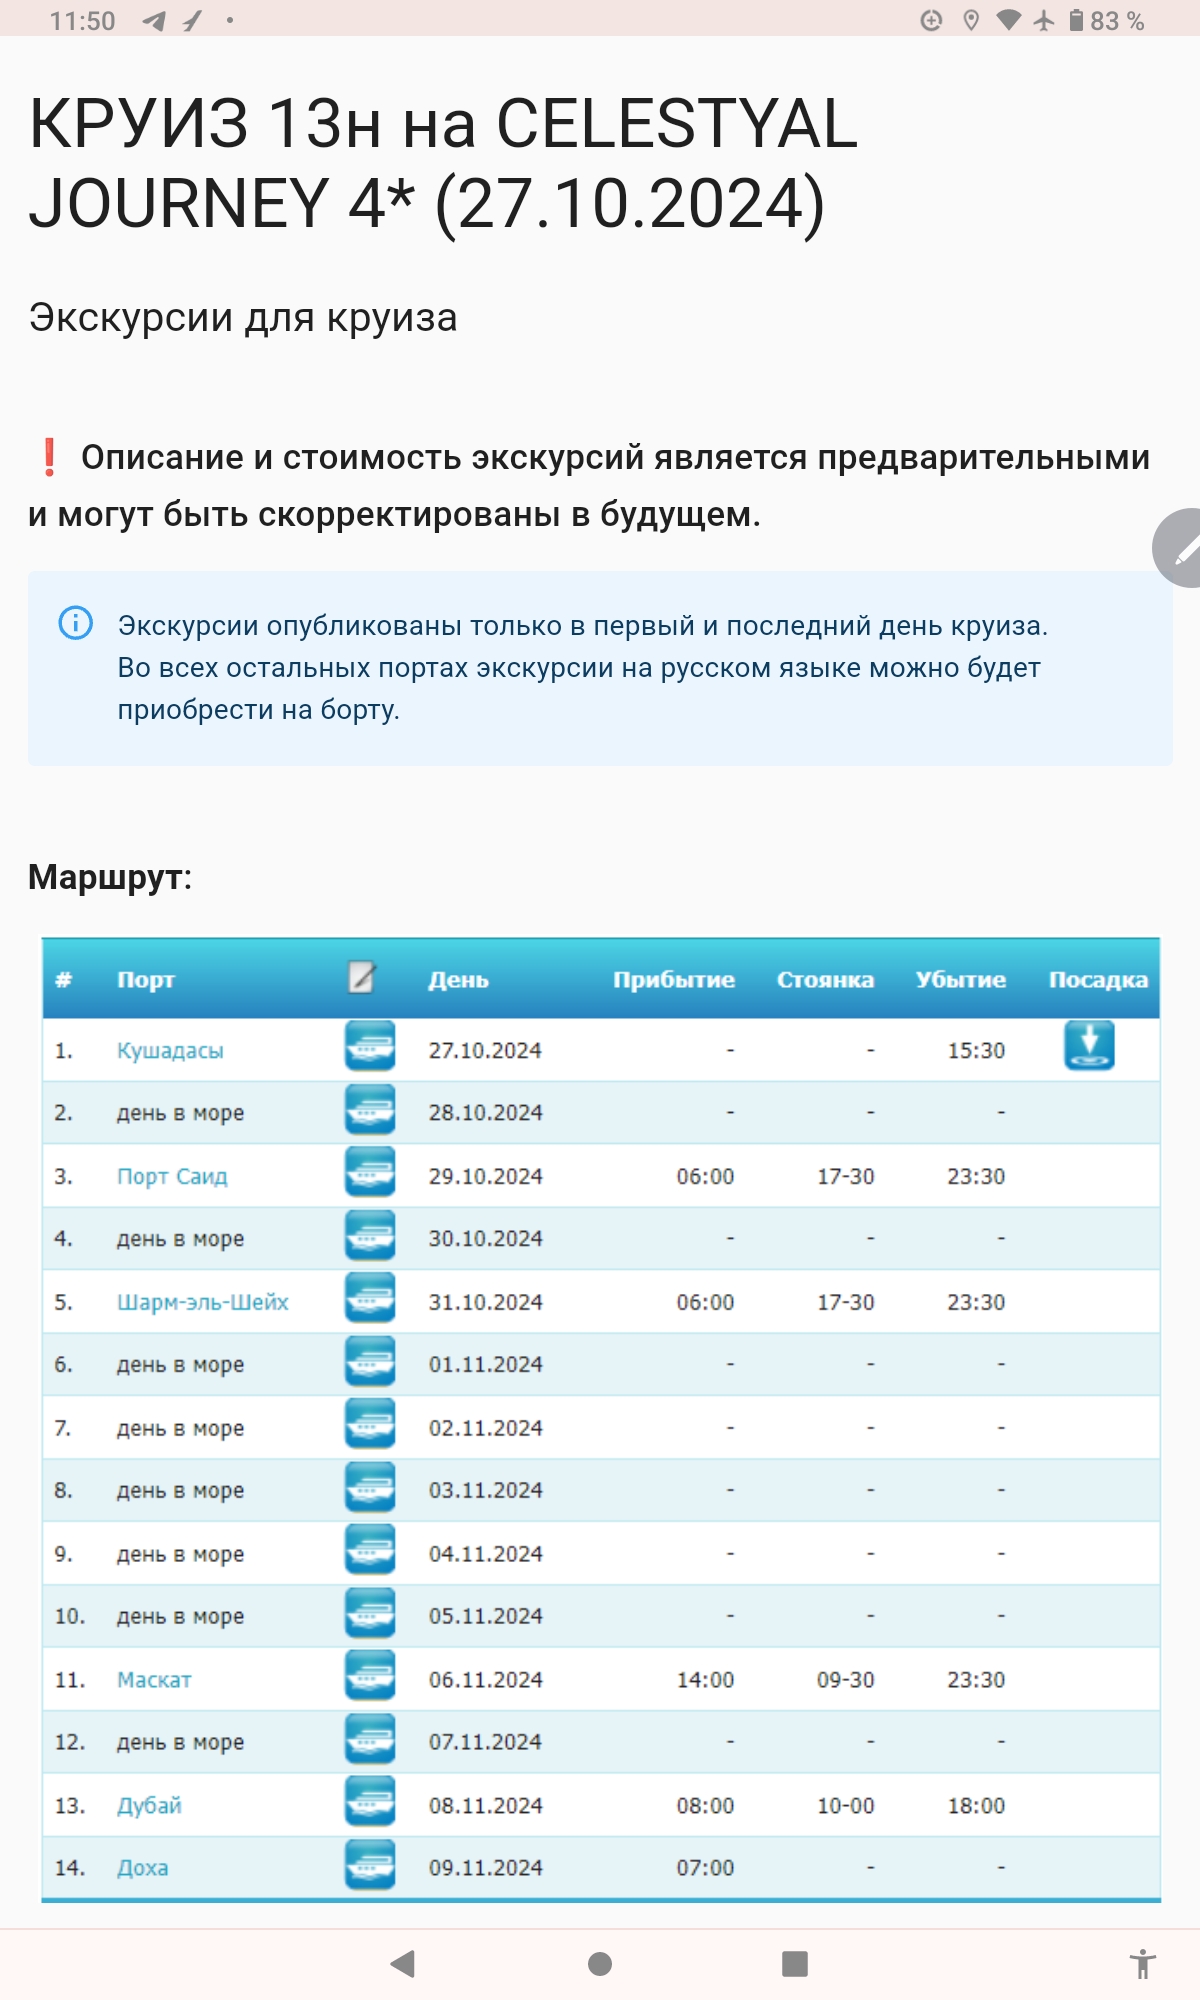The height and width of the screenshot is (2000, 1200).
Task: Click the 09-30 stay duration for Маскат
Action: (845, 1680)
